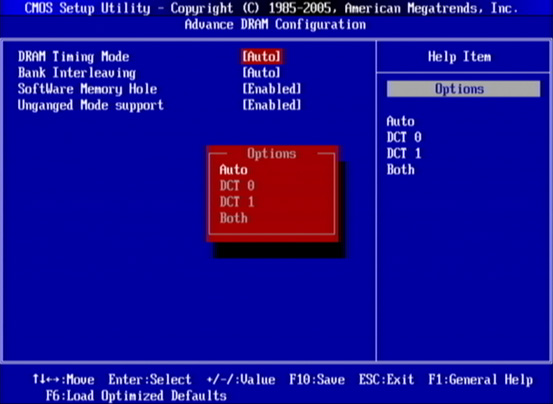Select Both in the Options popup
The width and height of the screenshot is (553, 404).
tap(233, 218)
